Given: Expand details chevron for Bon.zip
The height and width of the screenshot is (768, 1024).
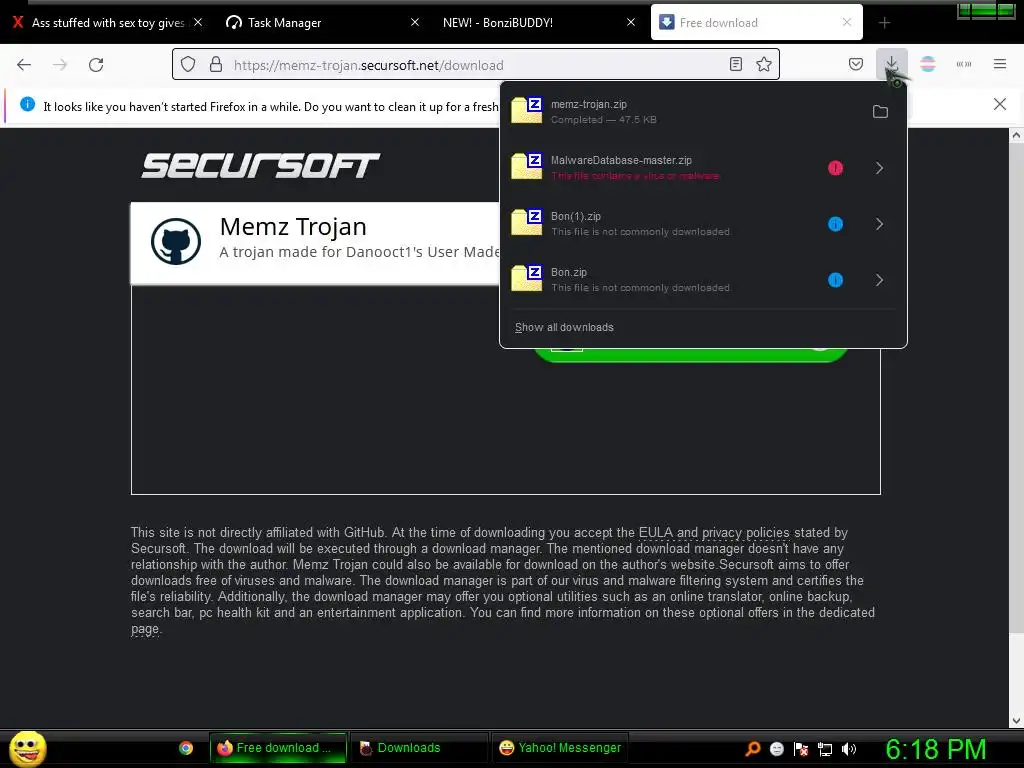Looking at the screenshot, I should click(x=879, y=280).
